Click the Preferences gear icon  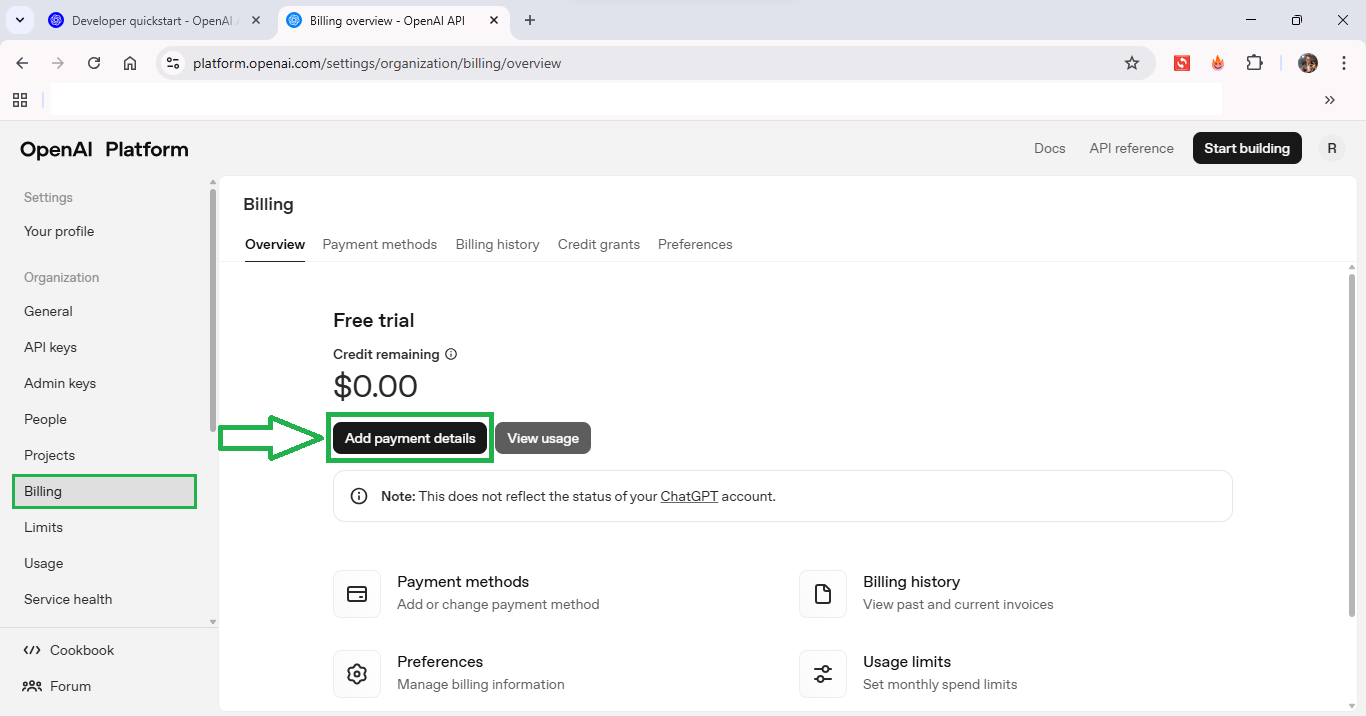(x=357, y=674)
